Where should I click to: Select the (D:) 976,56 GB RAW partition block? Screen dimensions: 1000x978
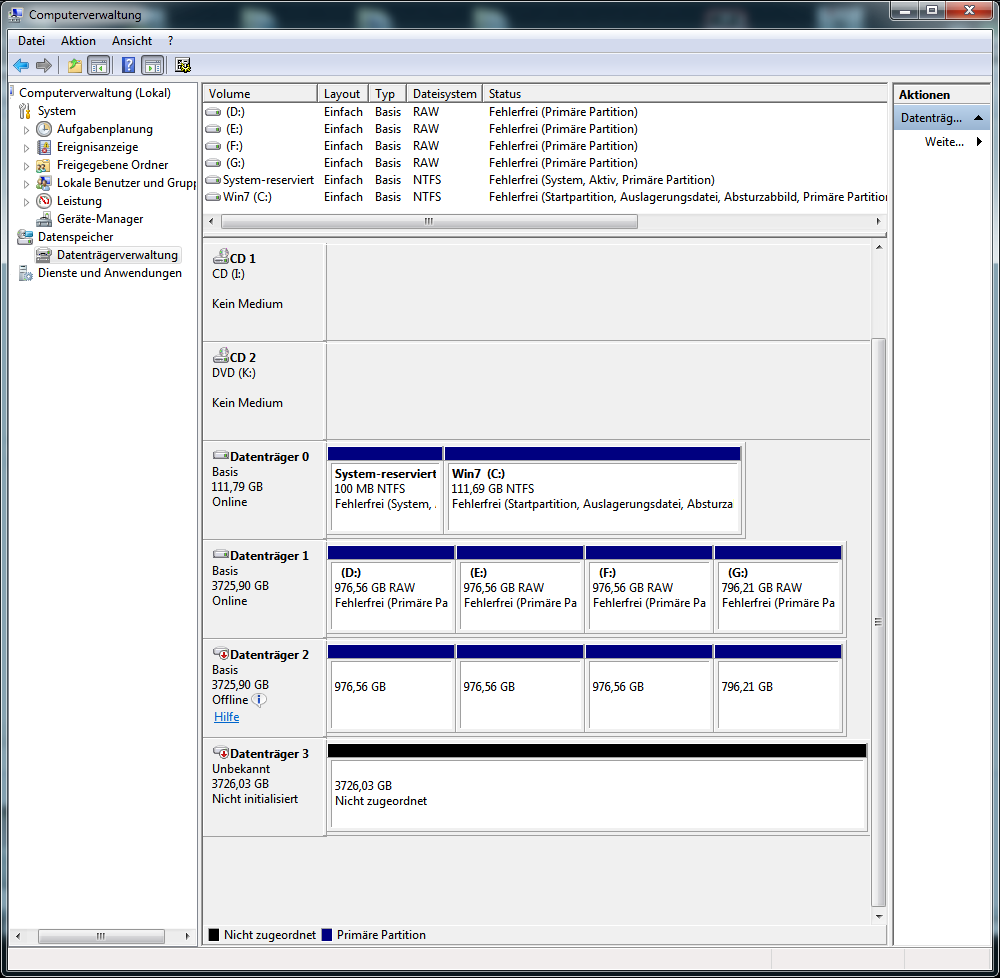coord(391,588)
